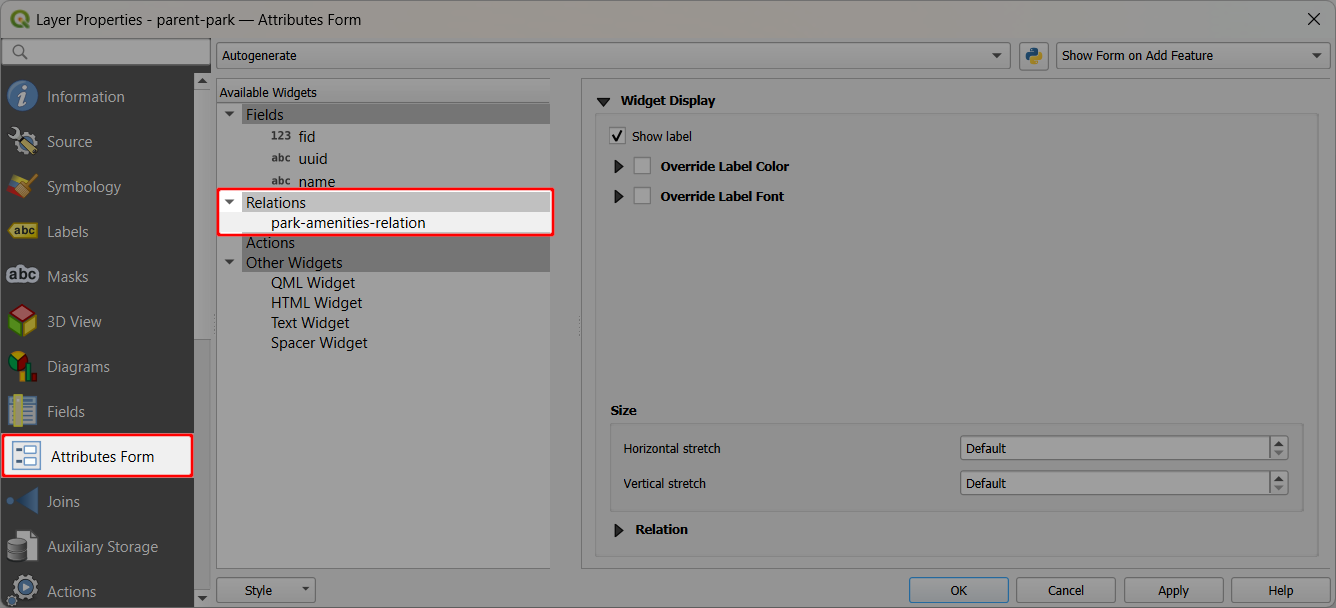The height and width of the screenshot is (608, 1336).
Task: Select the Fields panel
Action: coord(66,411)
